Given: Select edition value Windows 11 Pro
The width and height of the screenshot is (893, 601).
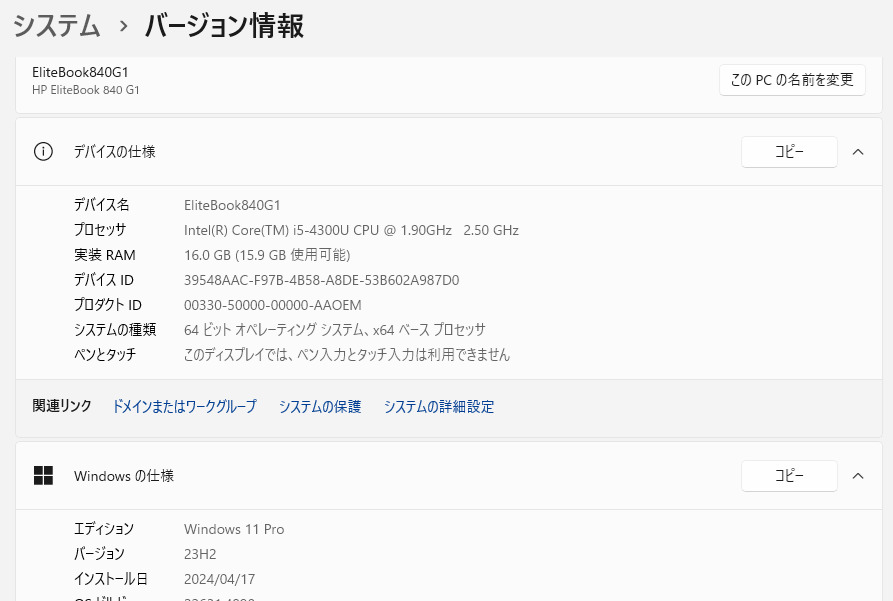Looking at the screenshot, I should pyautogui.click(x=234, y=529).
